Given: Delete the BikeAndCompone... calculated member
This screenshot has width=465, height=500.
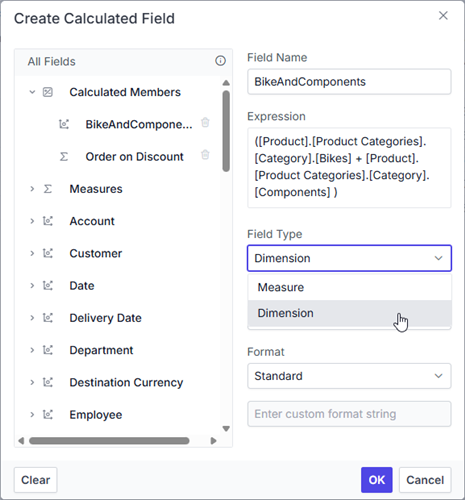Looking at the screenshot, I should pos(205,122).
